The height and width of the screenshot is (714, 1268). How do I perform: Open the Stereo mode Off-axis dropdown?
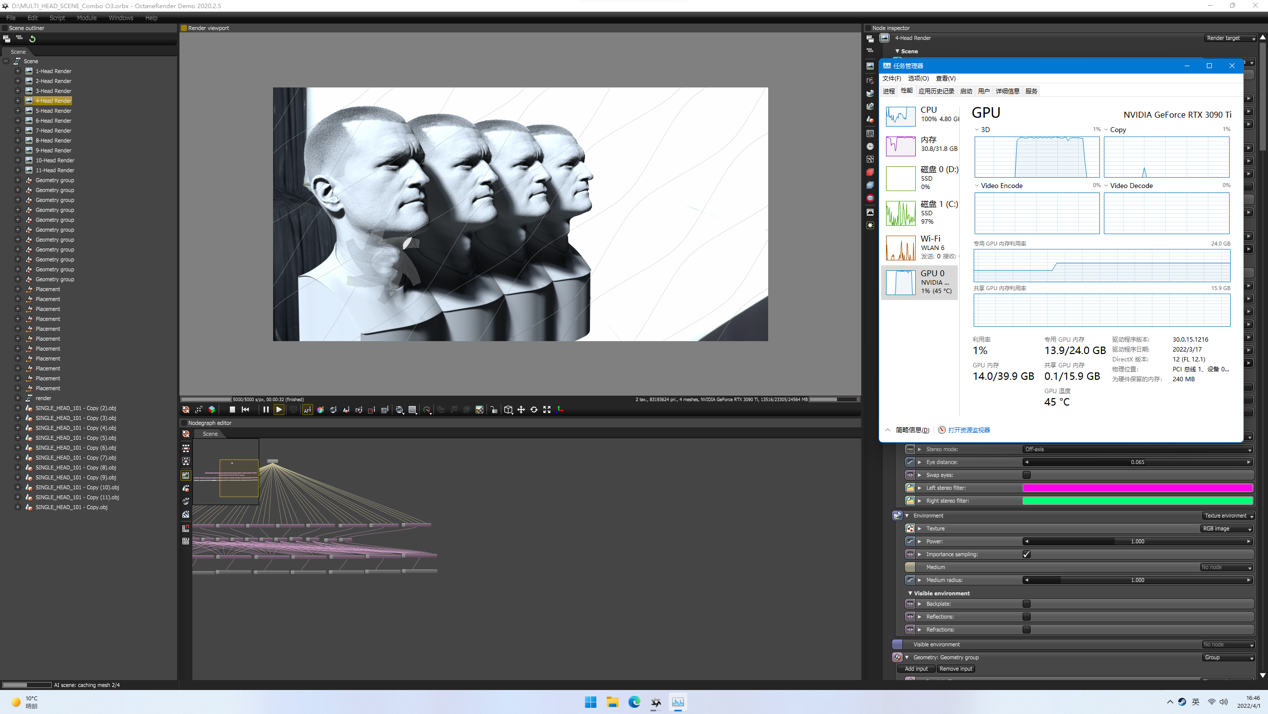pyautogui.click(x=1136, y=449)
